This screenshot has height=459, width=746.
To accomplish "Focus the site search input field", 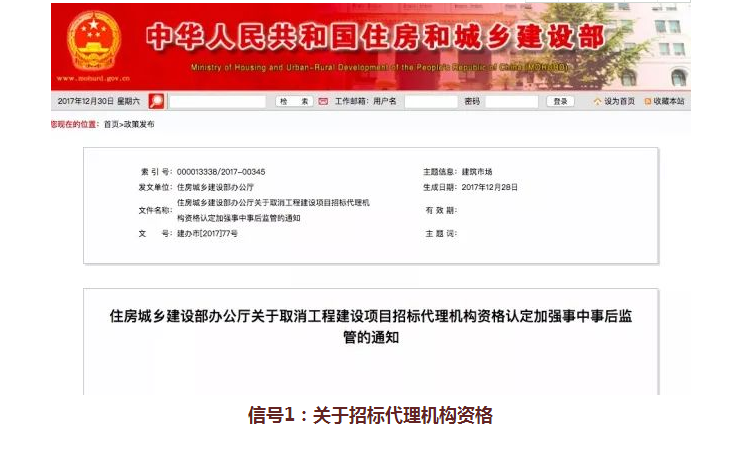I will coord(217,101).
